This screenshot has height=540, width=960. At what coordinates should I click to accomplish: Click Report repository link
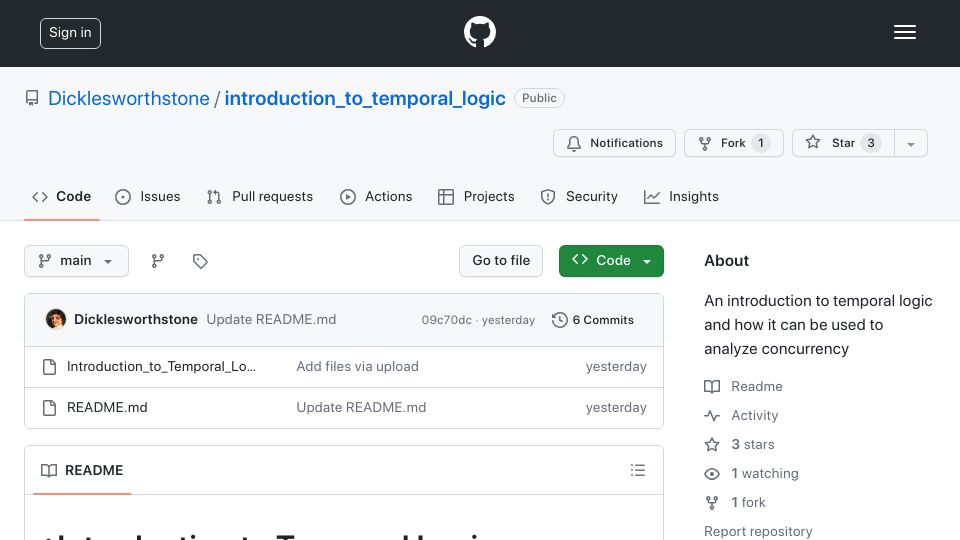click(x=758, y=531)
